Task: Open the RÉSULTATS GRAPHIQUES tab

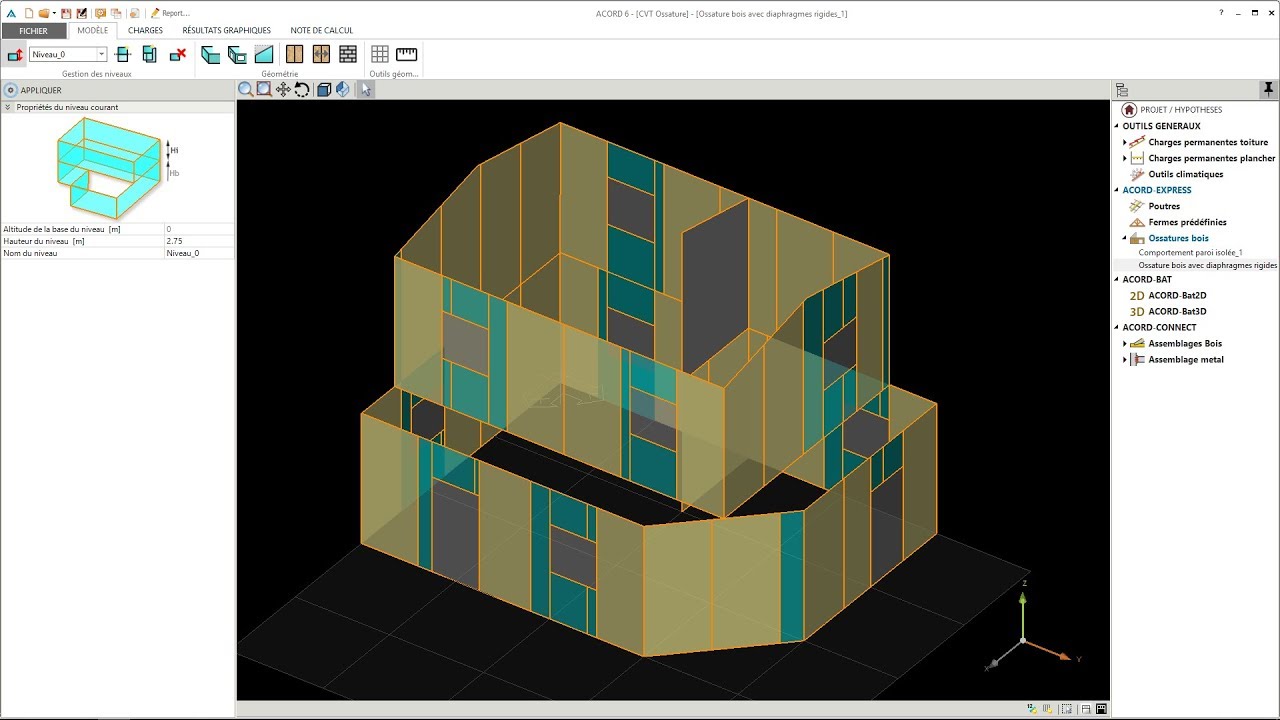Action: pyautogui.click(x=226, y=30)
